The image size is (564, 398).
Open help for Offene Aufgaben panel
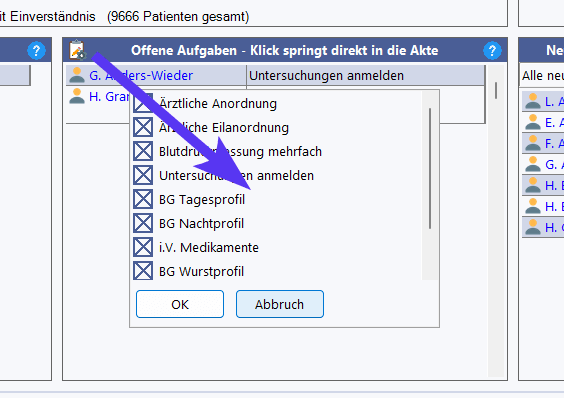coord(492,50)
